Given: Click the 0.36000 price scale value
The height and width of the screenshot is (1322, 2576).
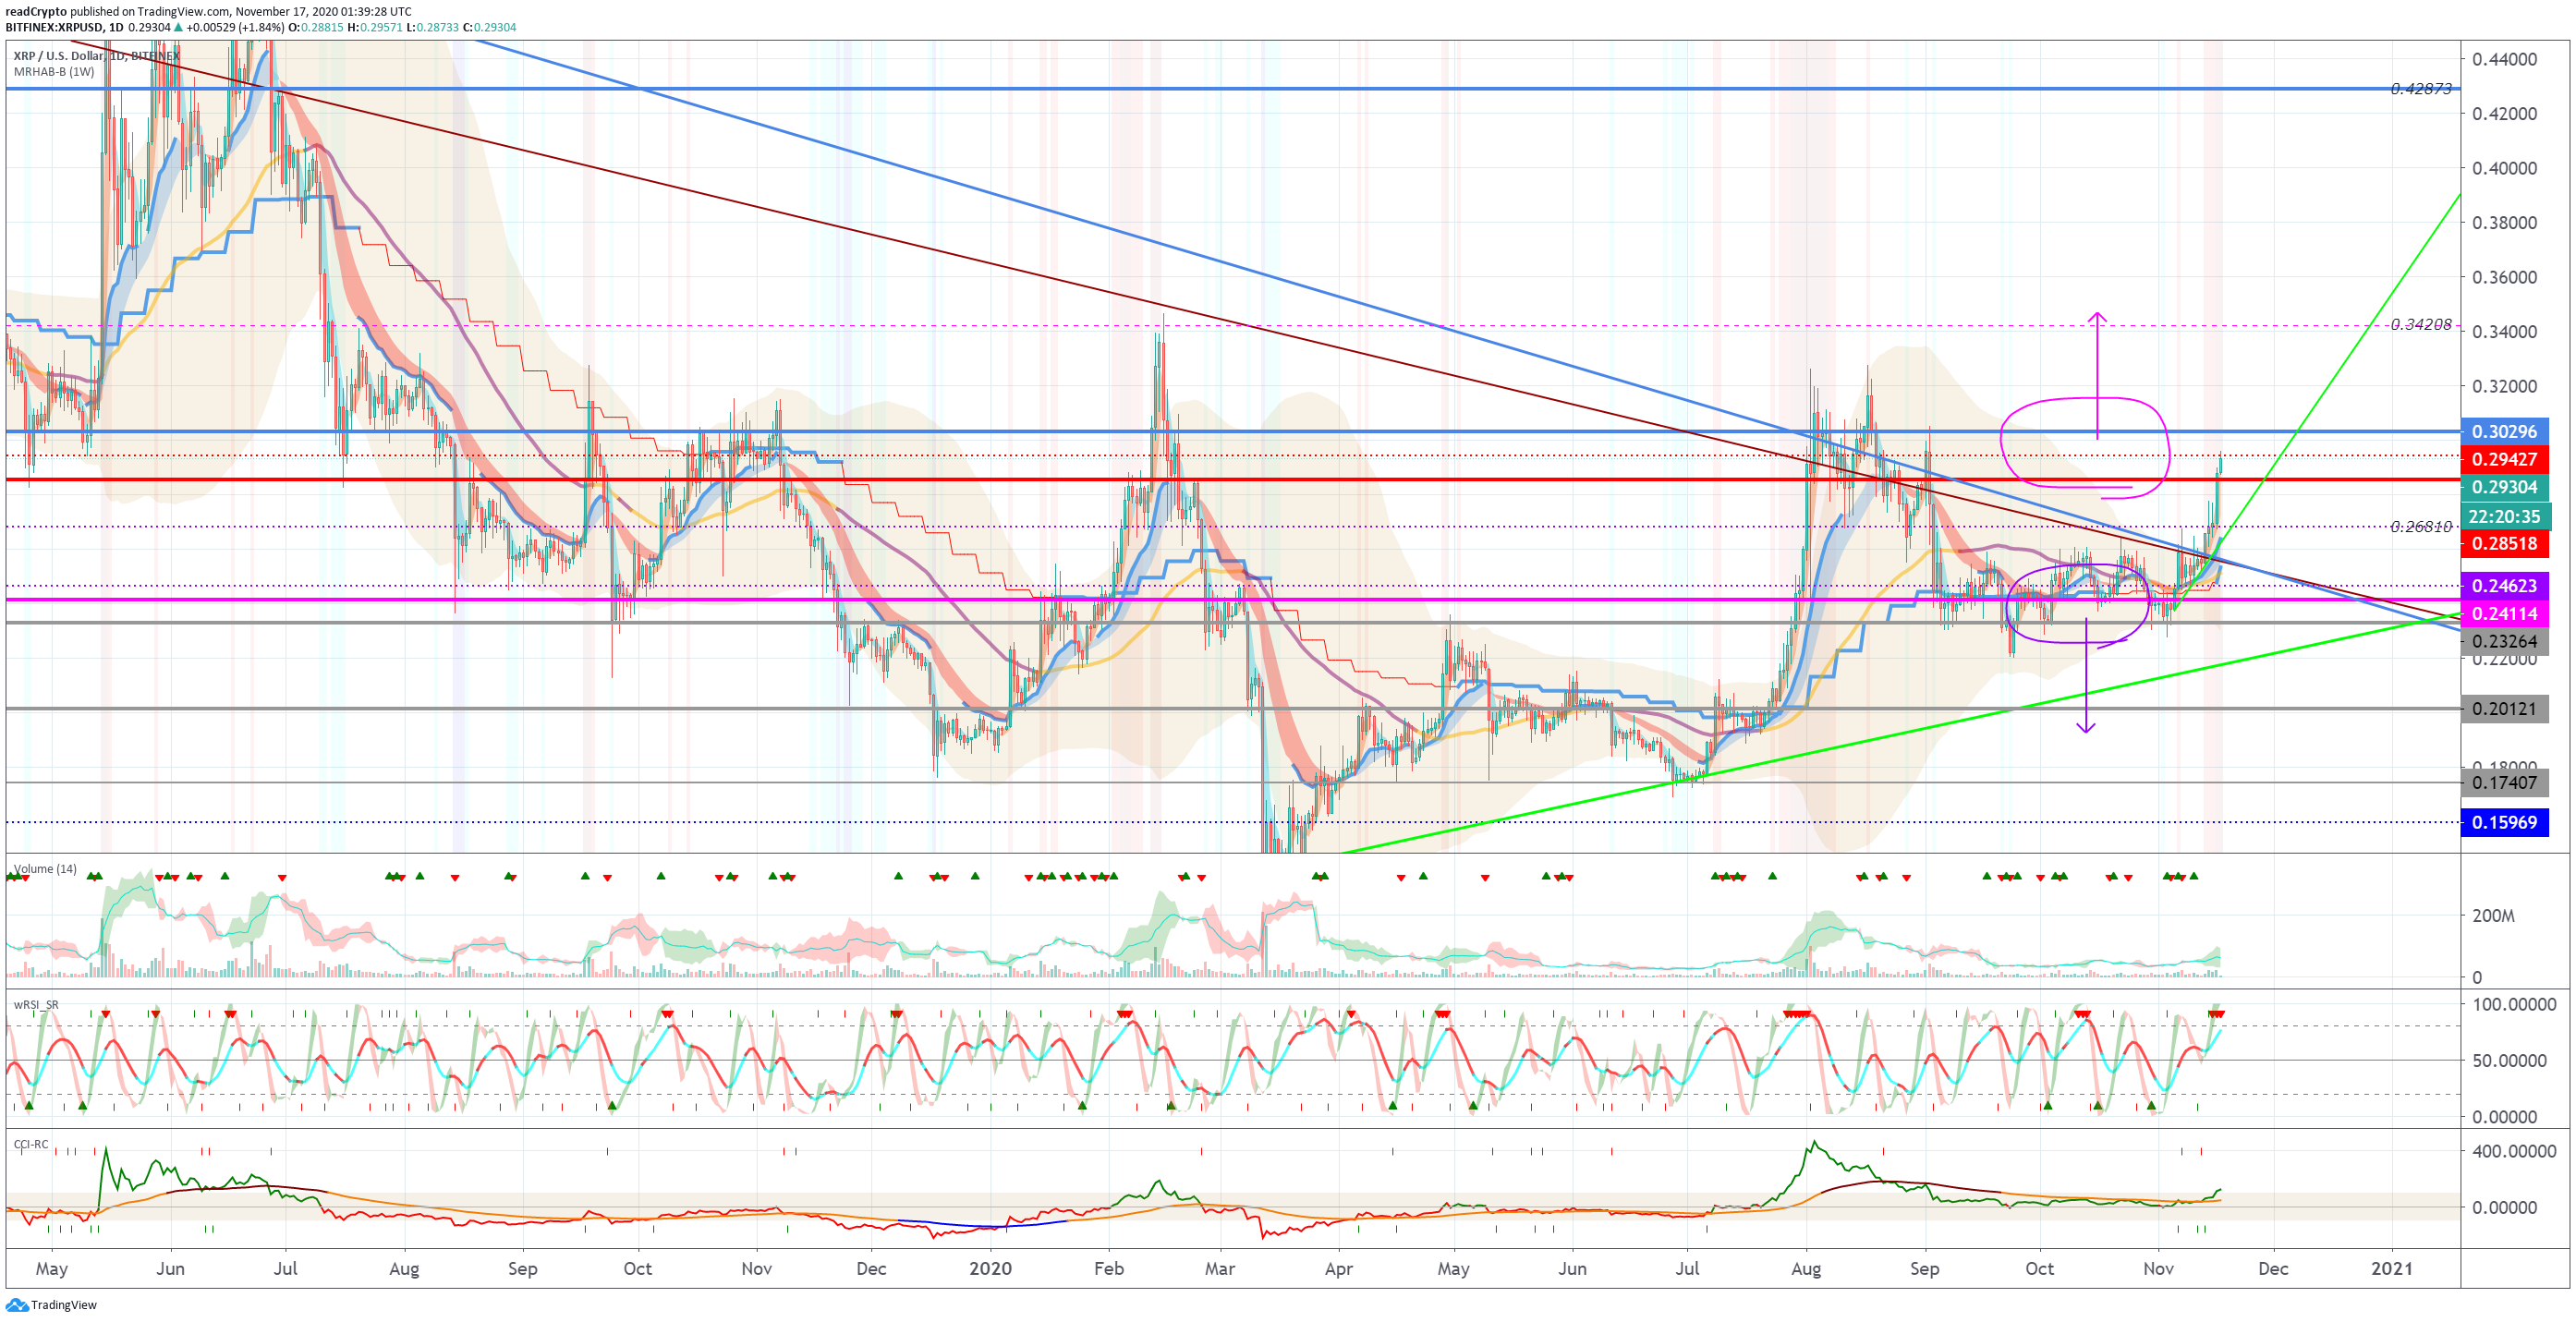Looking at the screenshot, I should (2504, 278).
